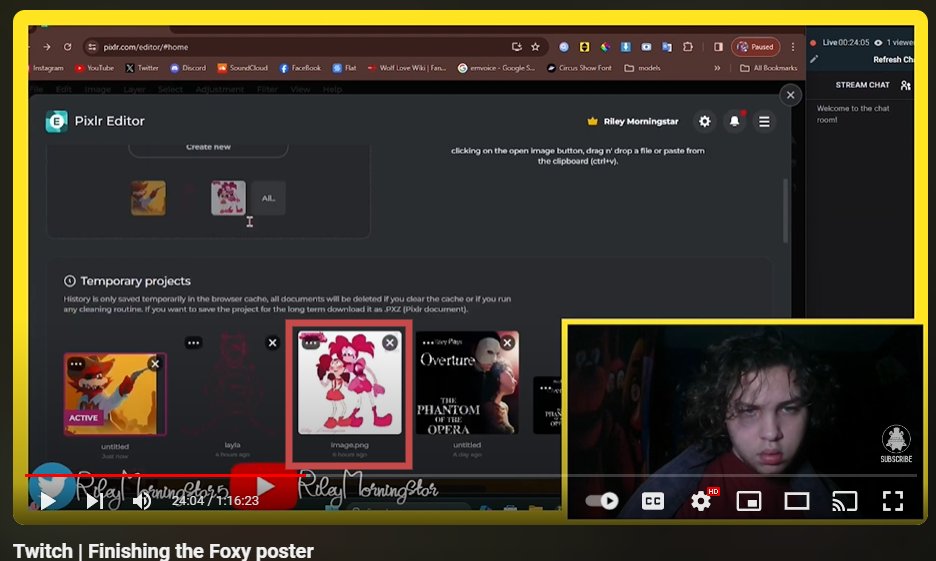Click the Pixlr Editor logo
This screenshot has height=561, width=936.
coord(57,121)
